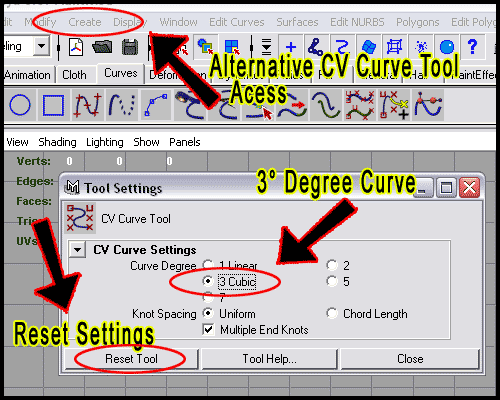Choose the Pencil Curve tool shelf icon
The image size is (500, 400).
coord(122,105)
